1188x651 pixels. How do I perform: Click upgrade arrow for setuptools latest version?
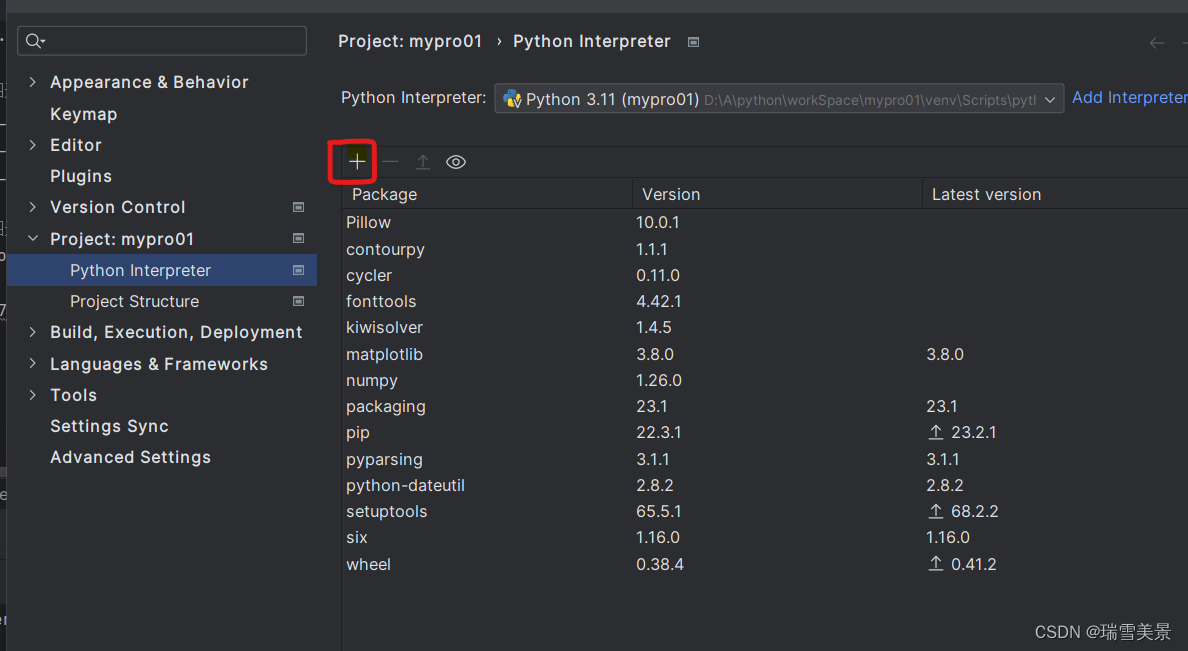(x=936, y=512)
